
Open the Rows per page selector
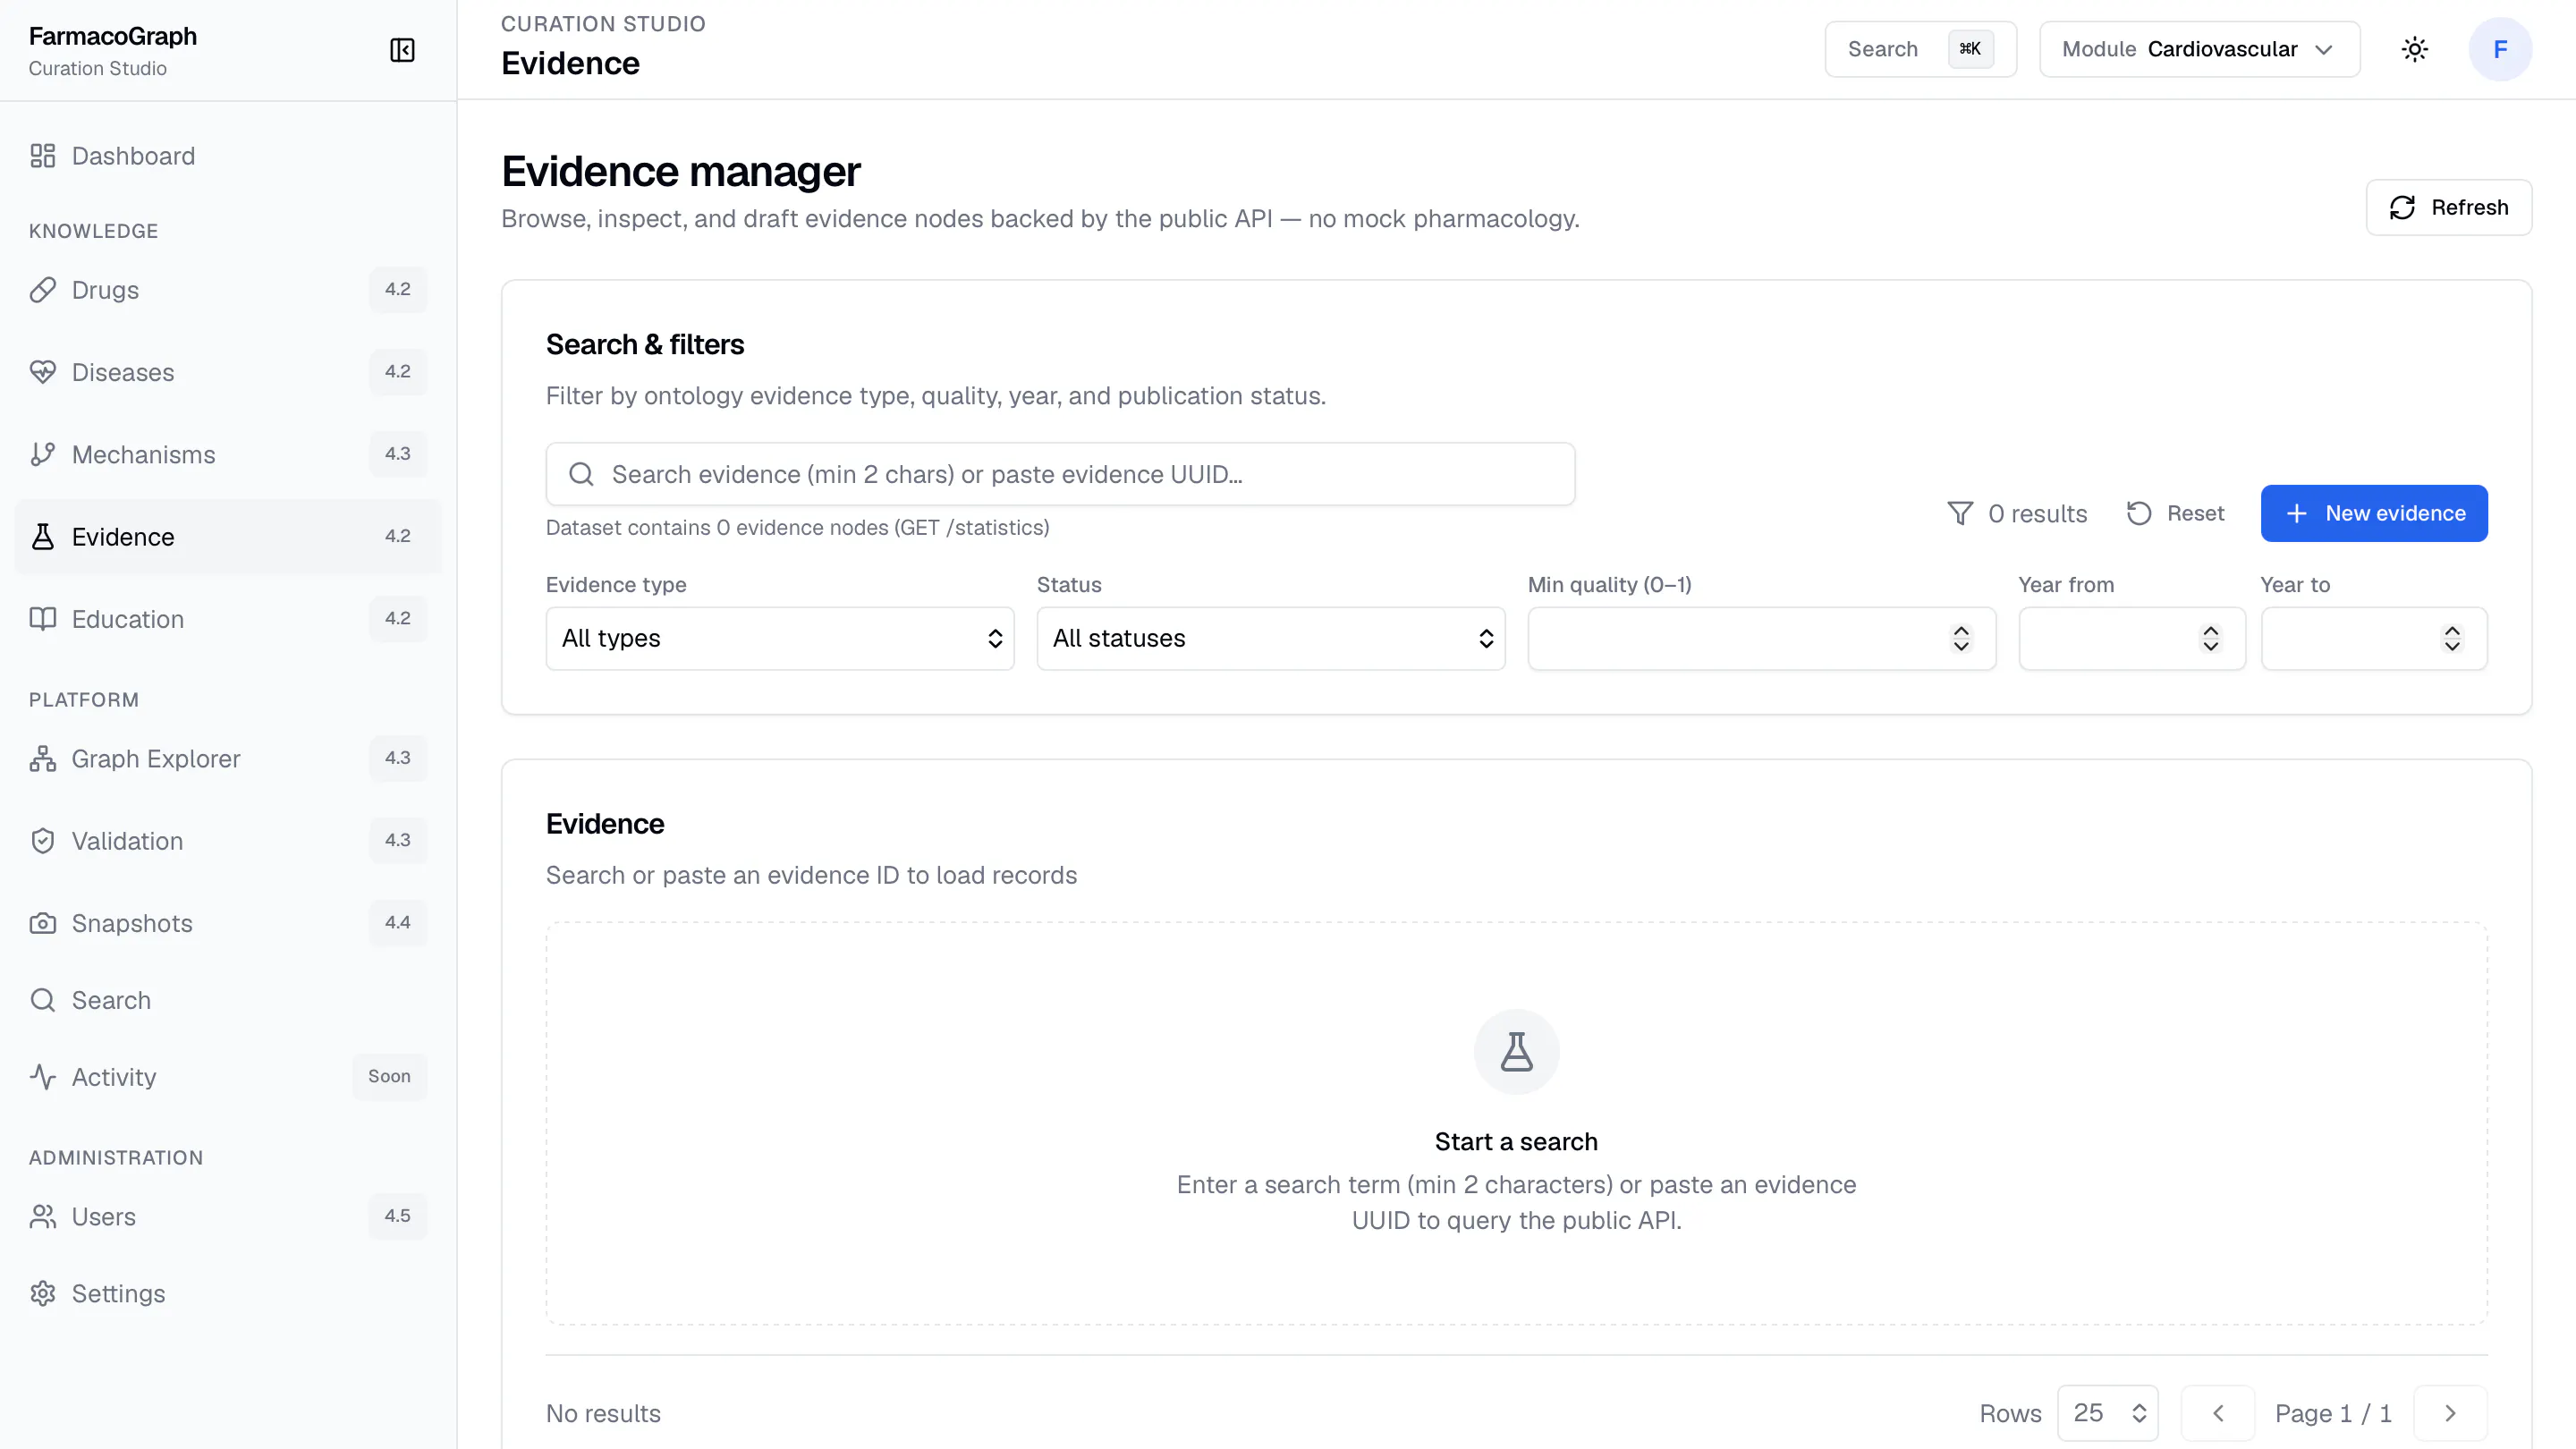tap(2108, 1413)
